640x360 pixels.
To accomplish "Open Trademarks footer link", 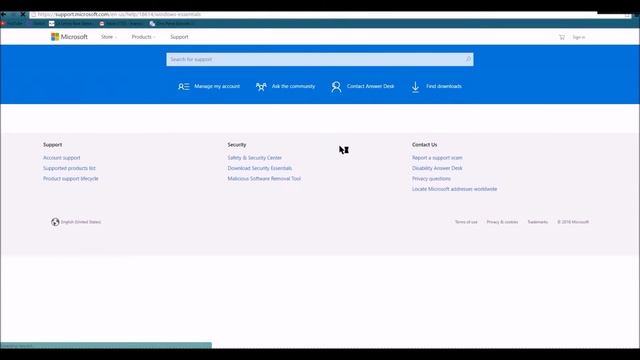I will click(x=538, y=222).
